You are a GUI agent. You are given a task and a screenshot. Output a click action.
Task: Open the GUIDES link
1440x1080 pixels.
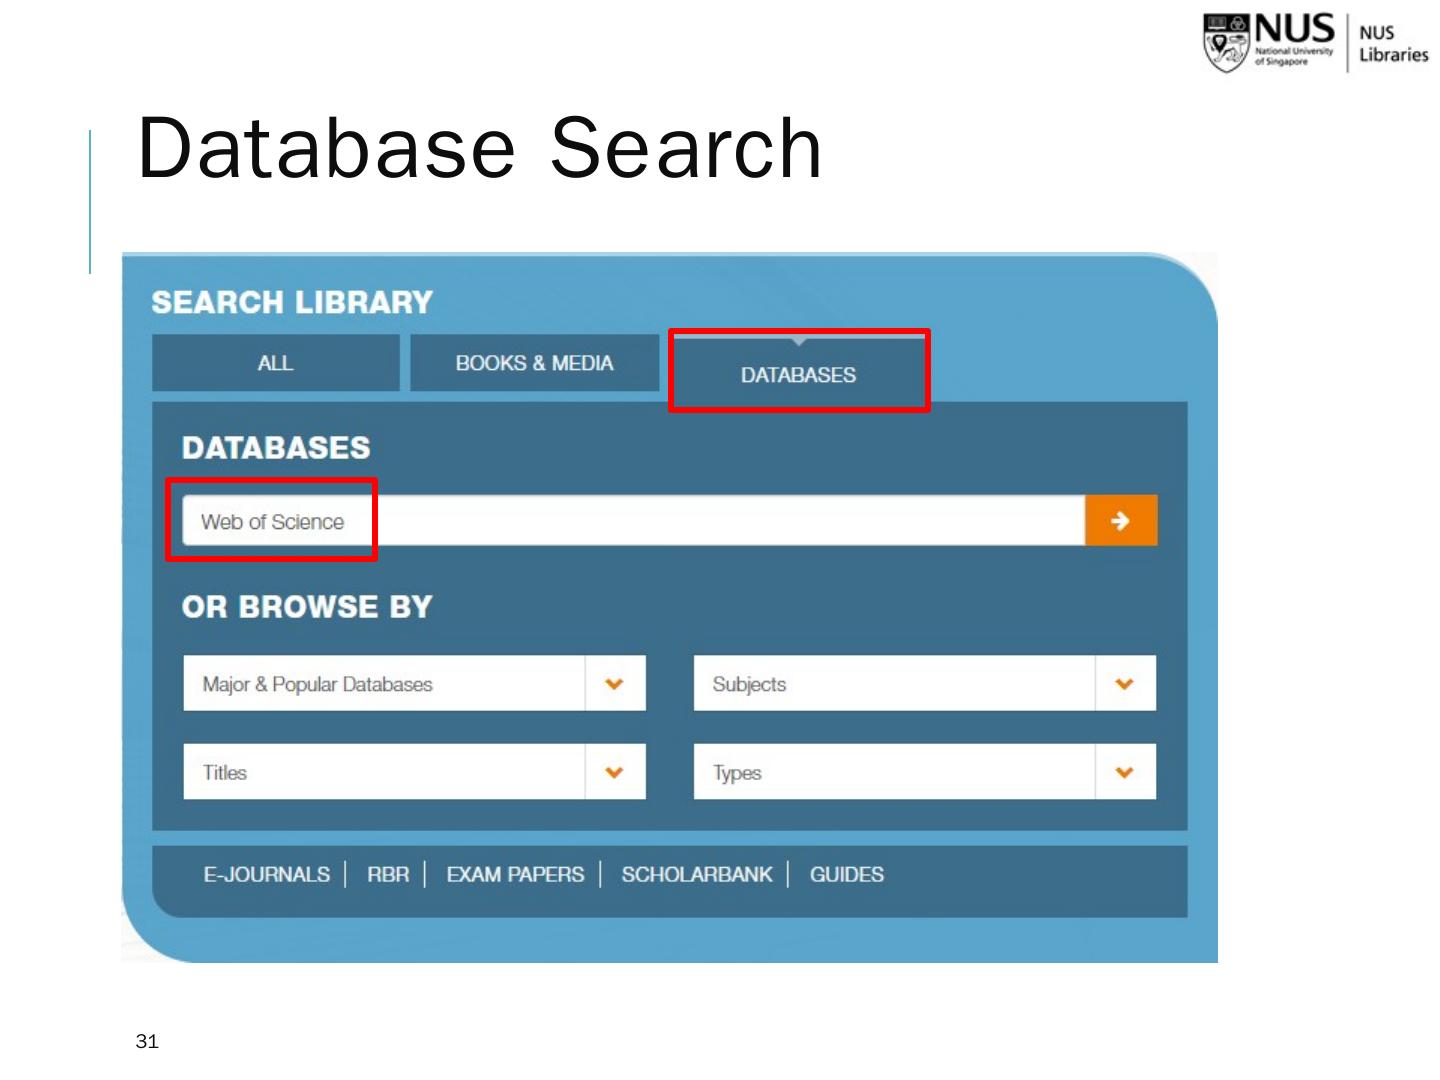[846, 874]
